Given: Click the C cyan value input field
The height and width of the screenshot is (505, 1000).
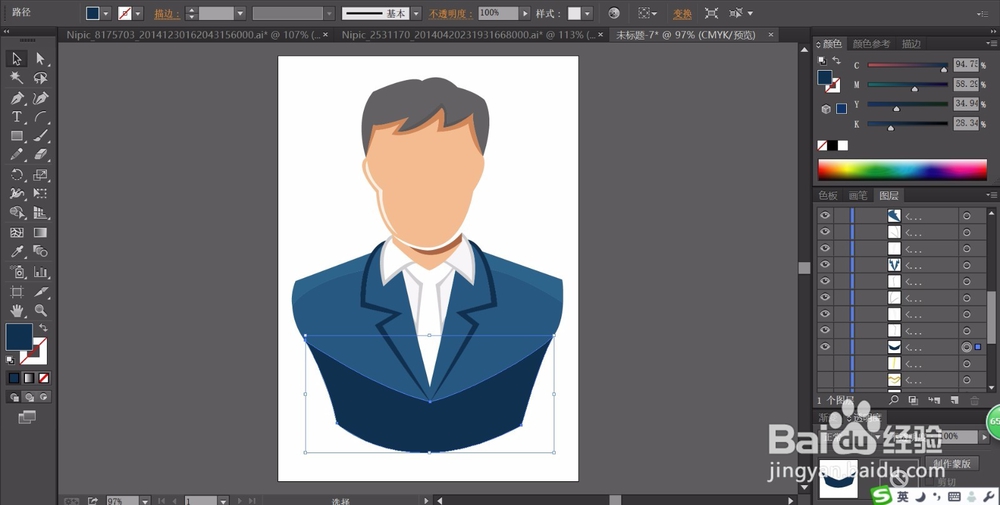Looking at the screenshot, I should [x=964, y=66].
